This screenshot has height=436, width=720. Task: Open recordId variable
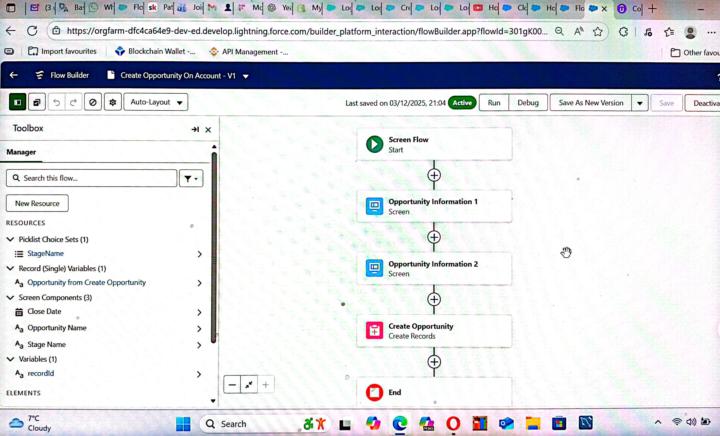pyautogui.click(x=40, y=373)
